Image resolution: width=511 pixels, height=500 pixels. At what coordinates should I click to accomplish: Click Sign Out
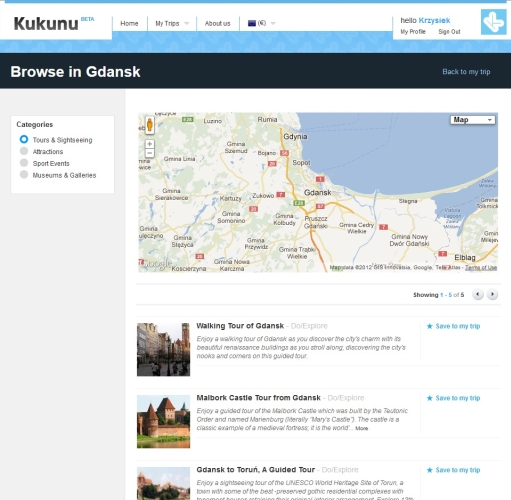(x=449, y=32)
